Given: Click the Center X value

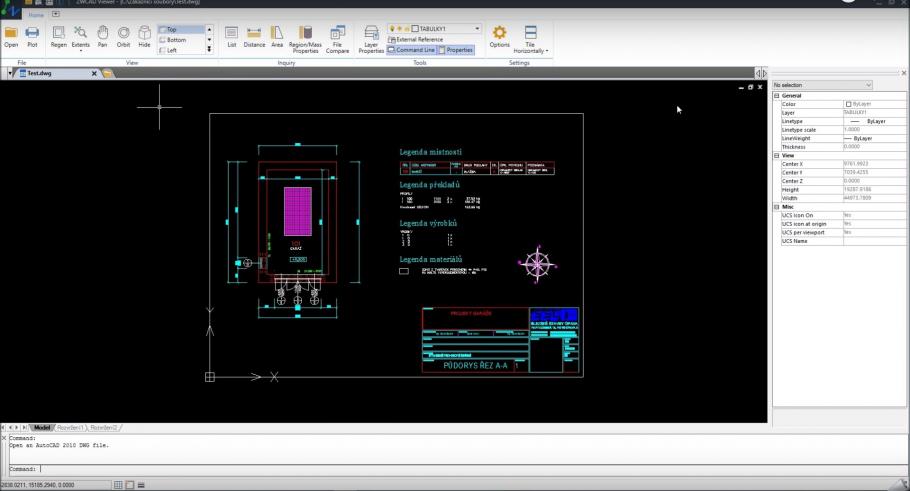Looking at the screenshot, I should [x=874, y=164].
